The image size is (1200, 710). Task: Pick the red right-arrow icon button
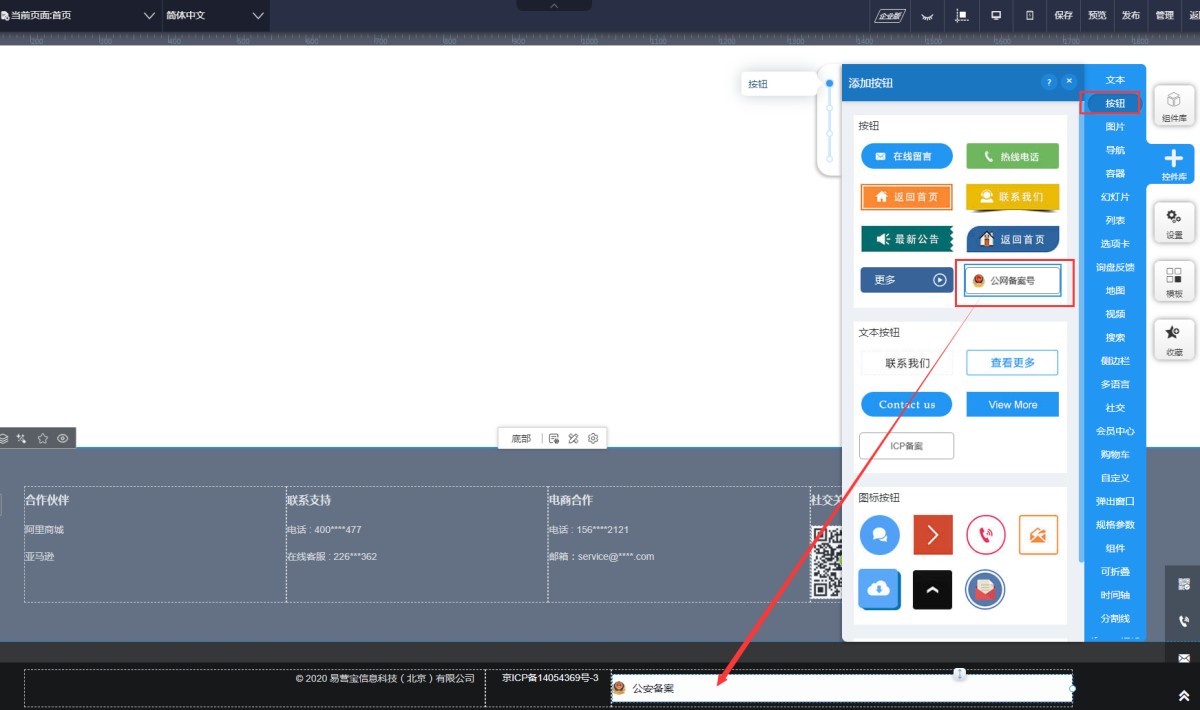(x=933, y=535)
